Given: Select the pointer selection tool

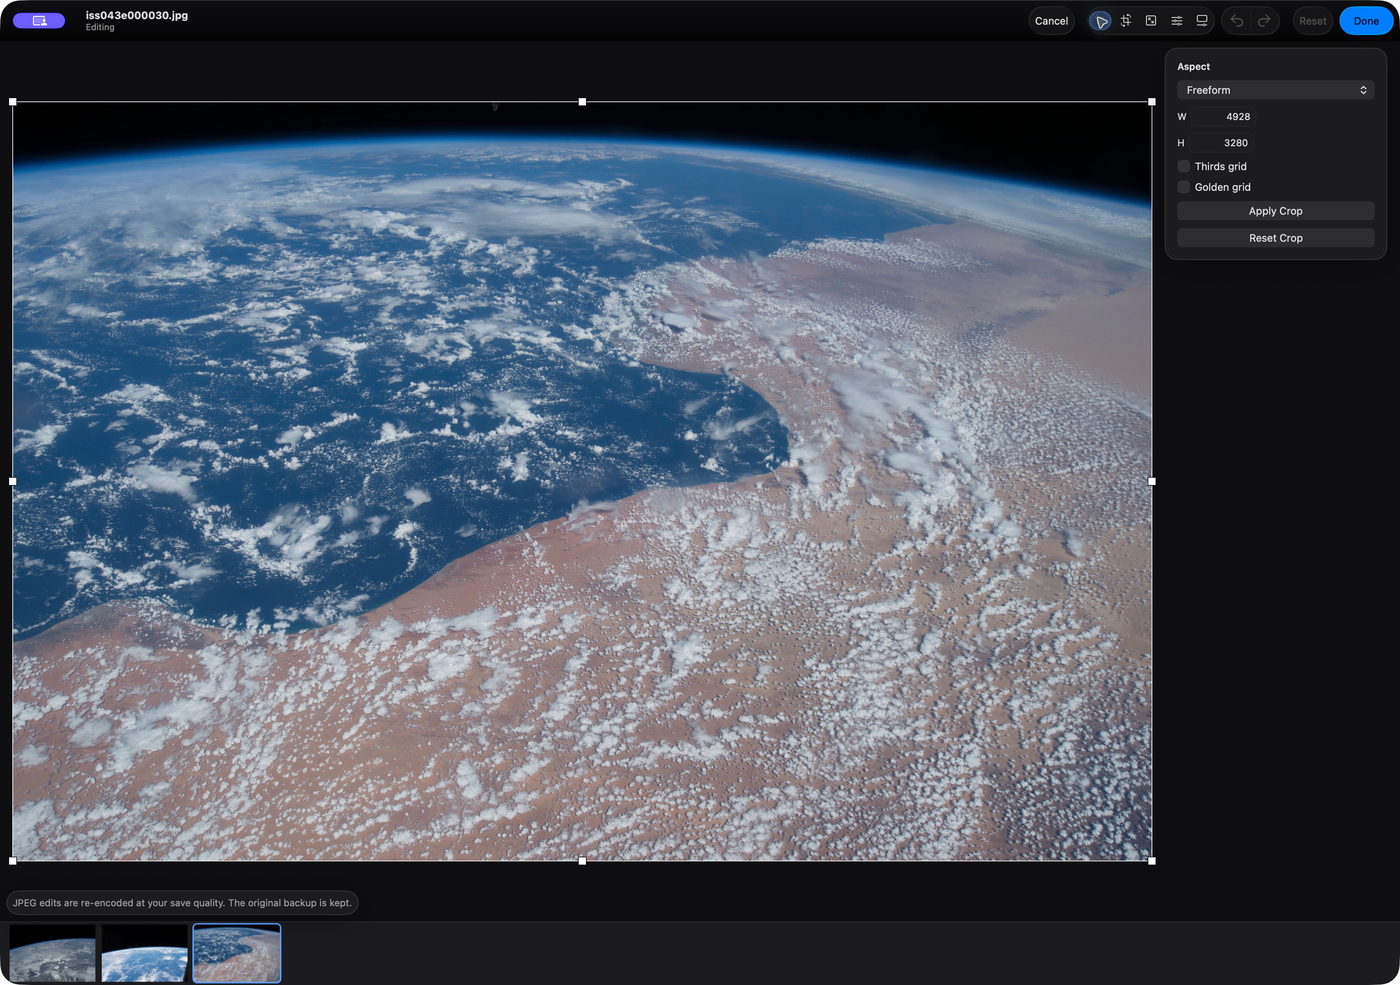Looking at the screenshot, I should click(1101, 21).
